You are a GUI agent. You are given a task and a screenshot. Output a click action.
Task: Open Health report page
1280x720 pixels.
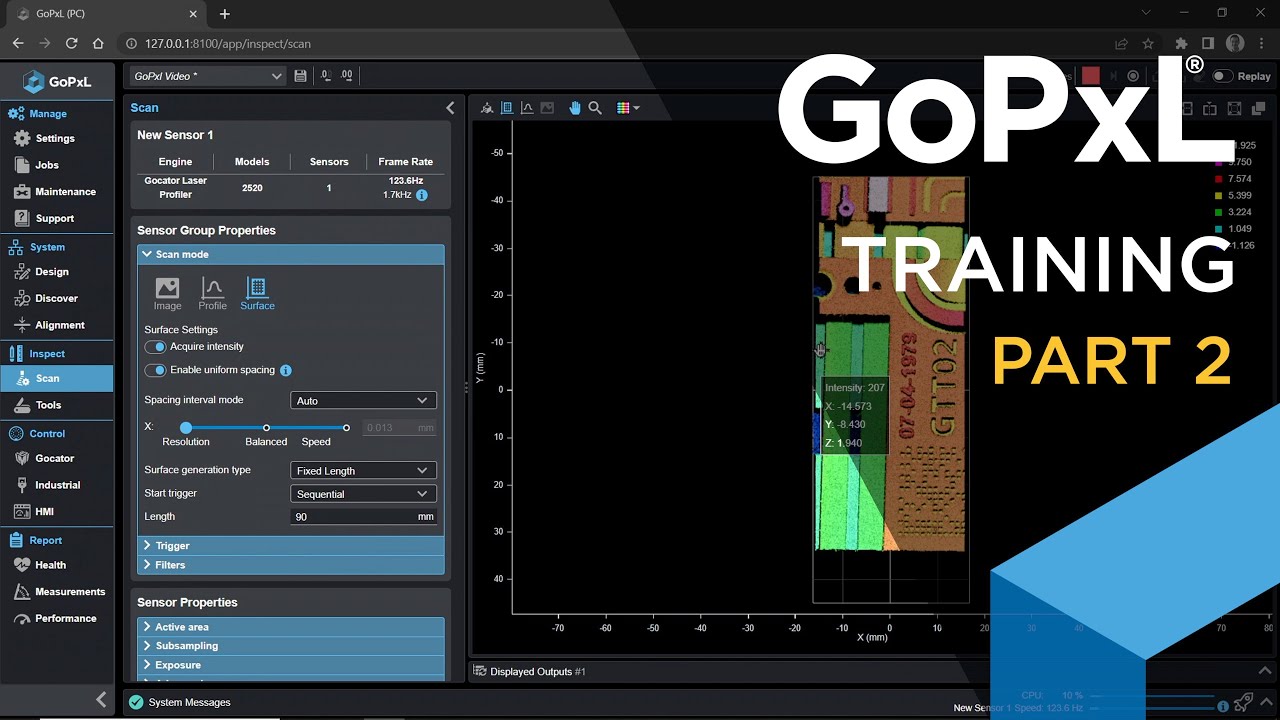point(57,565)
